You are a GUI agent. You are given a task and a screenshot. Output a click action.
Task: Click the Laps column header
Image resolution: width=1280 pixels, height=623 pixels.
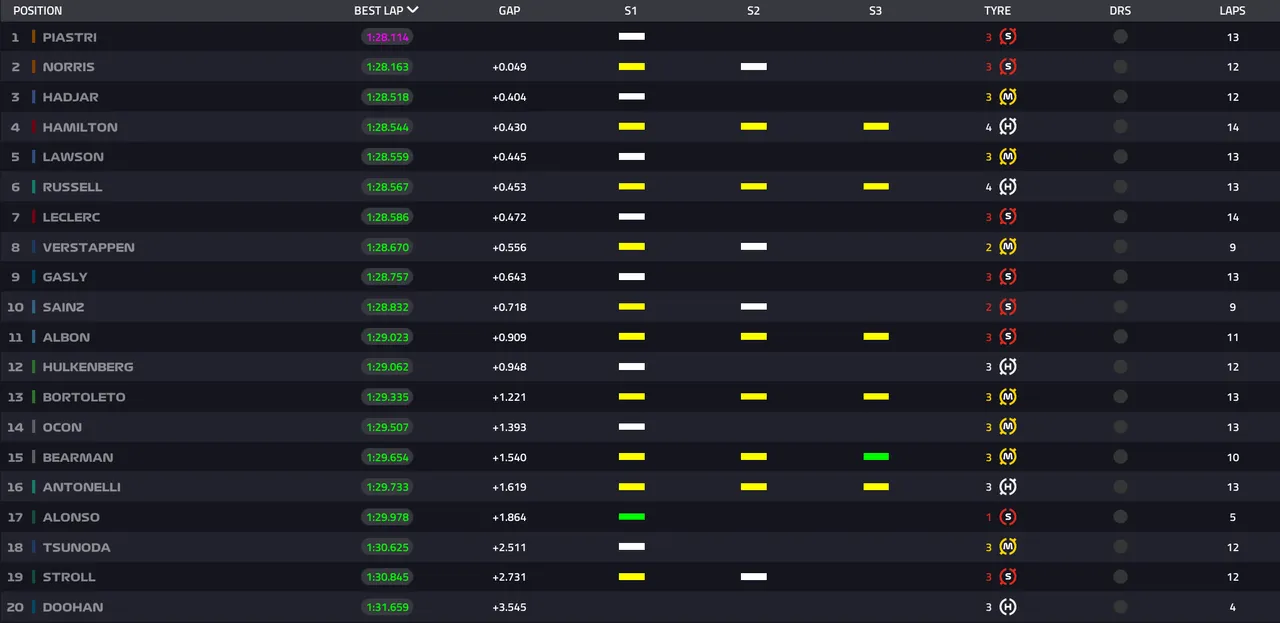(x=1233, y=11)
